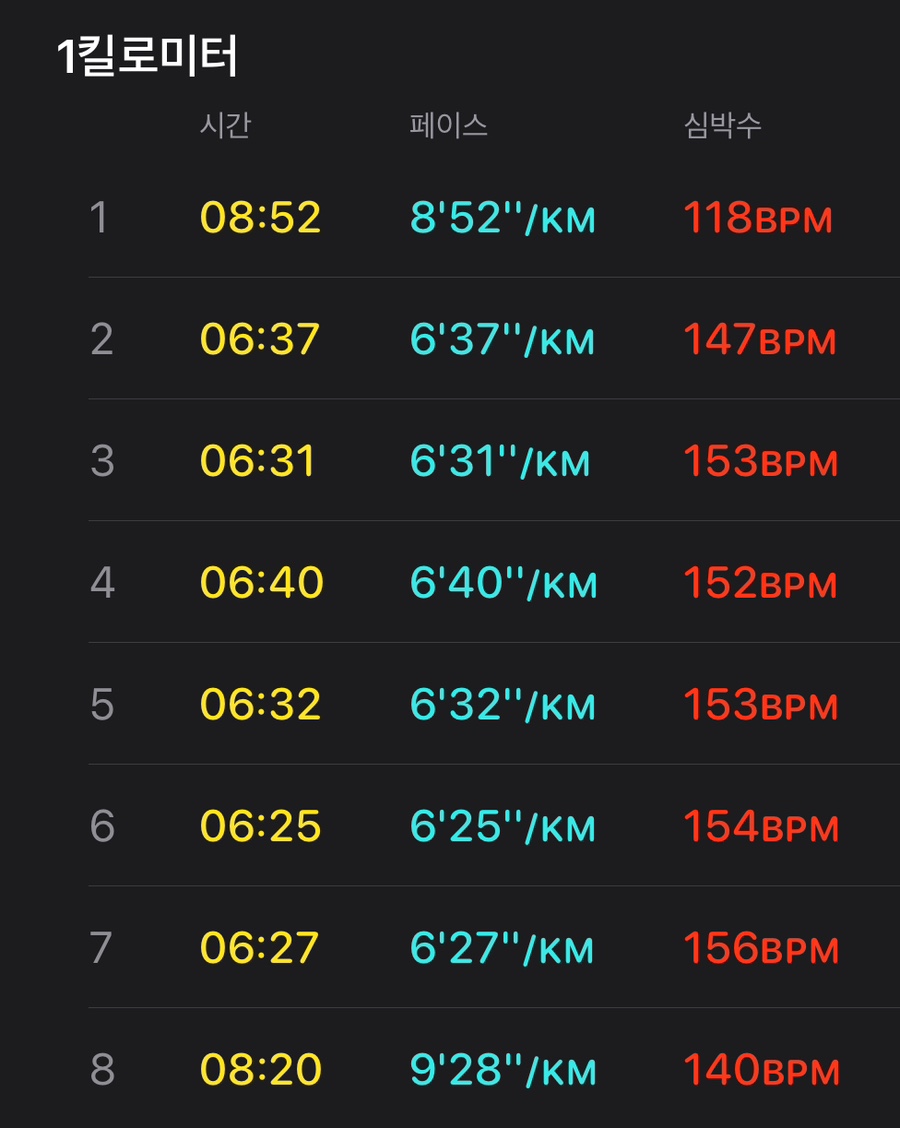Select the 154BPM heart rate value
Viewport: 900px width, 1128px height.
[761, 825]
